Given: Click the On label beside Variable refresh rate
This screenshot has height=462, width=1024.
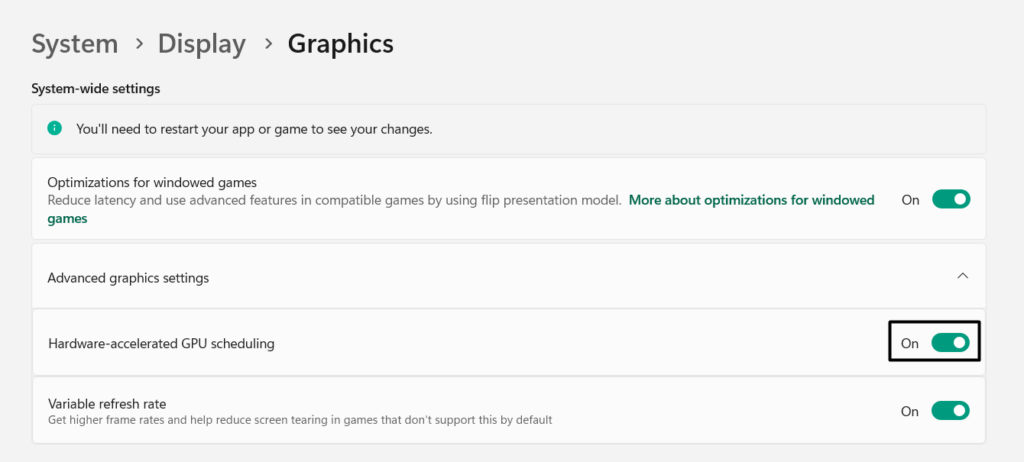Looking at the screenshot, I should click(x=910, y=411).
